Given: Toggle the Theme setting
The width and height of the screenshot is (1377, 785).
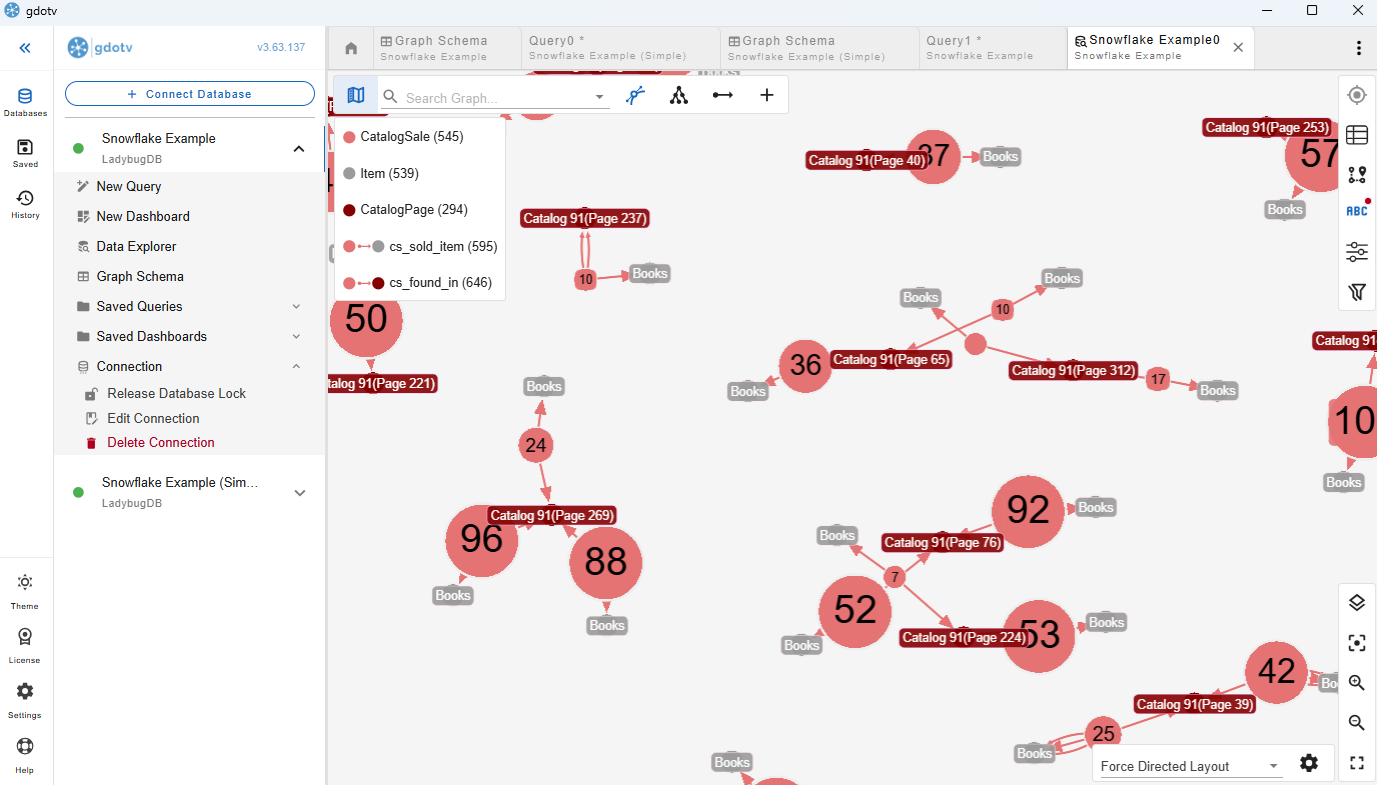Looking at the screenshot, I should click(25, 591).
